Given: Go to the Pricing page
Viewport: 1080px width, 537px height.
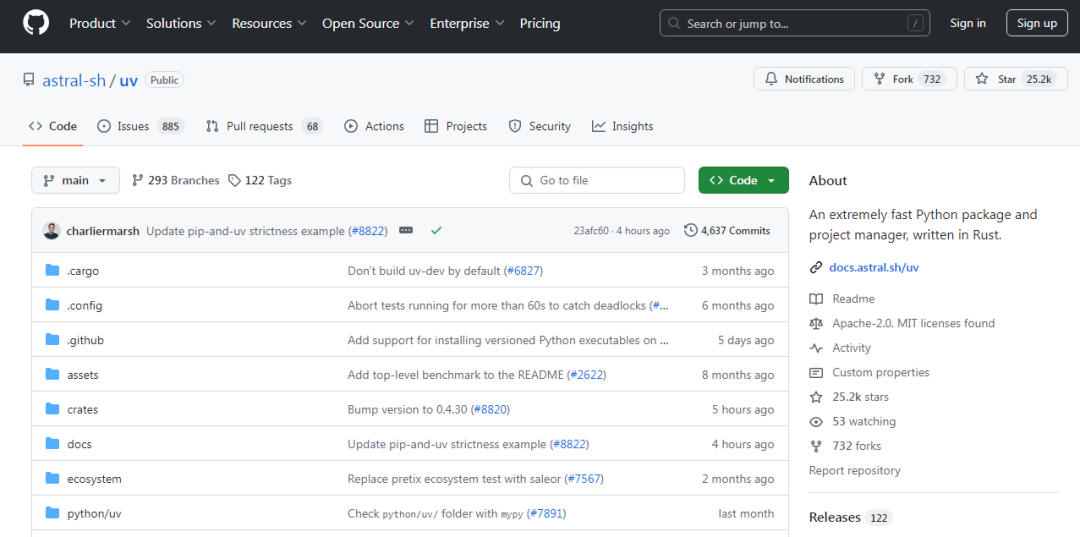Looking at the screenshot, I should (540, 23).
